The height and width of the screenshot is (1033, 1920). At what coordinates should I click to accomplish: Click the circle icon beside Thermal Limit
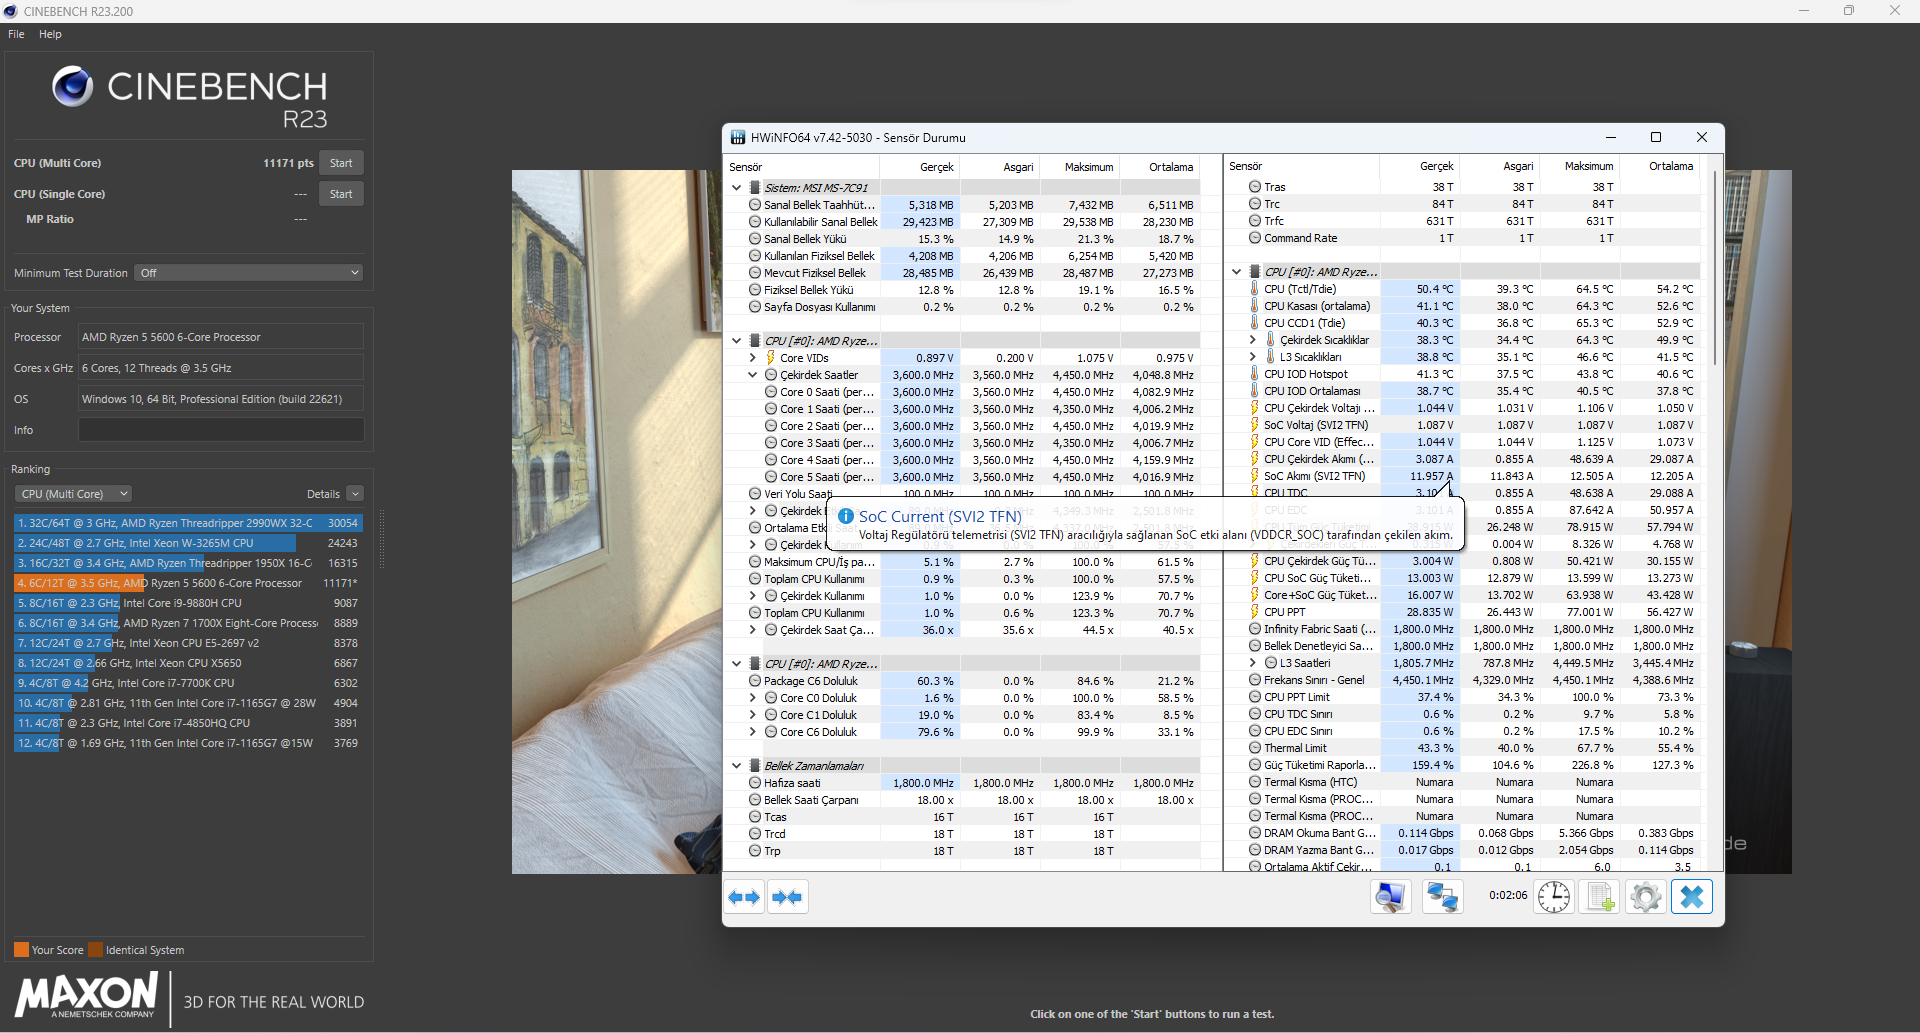pyautogui.click(x=1255, y=748)
